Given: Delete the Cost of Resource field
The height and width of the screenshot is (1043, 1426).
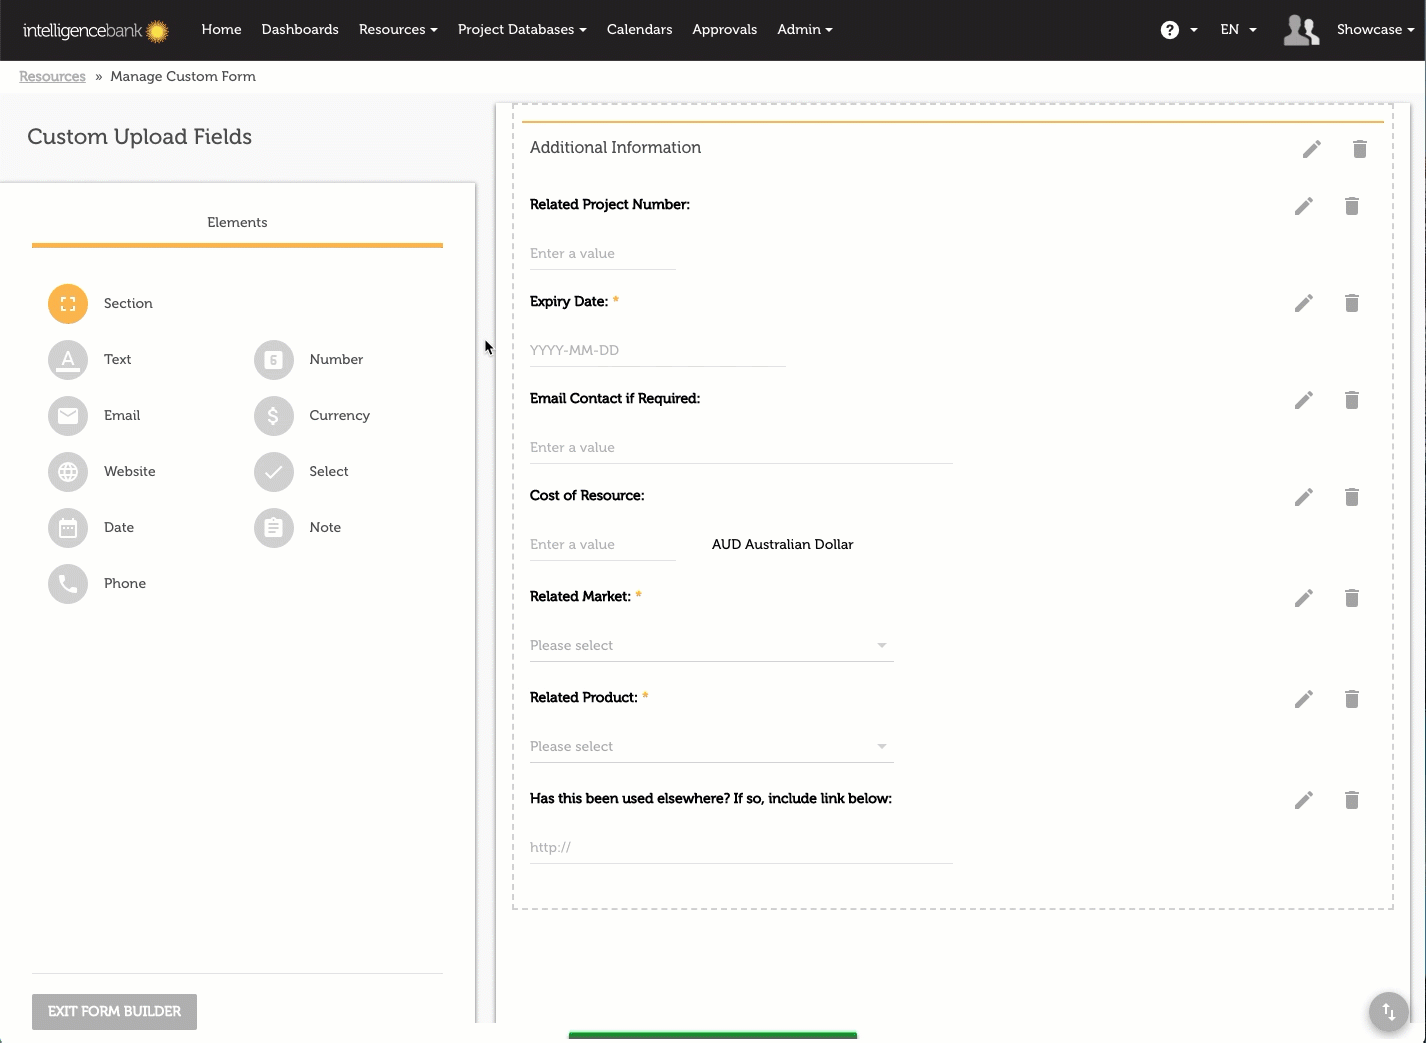Looking at the screenshot, I should tap(1351, 497).
